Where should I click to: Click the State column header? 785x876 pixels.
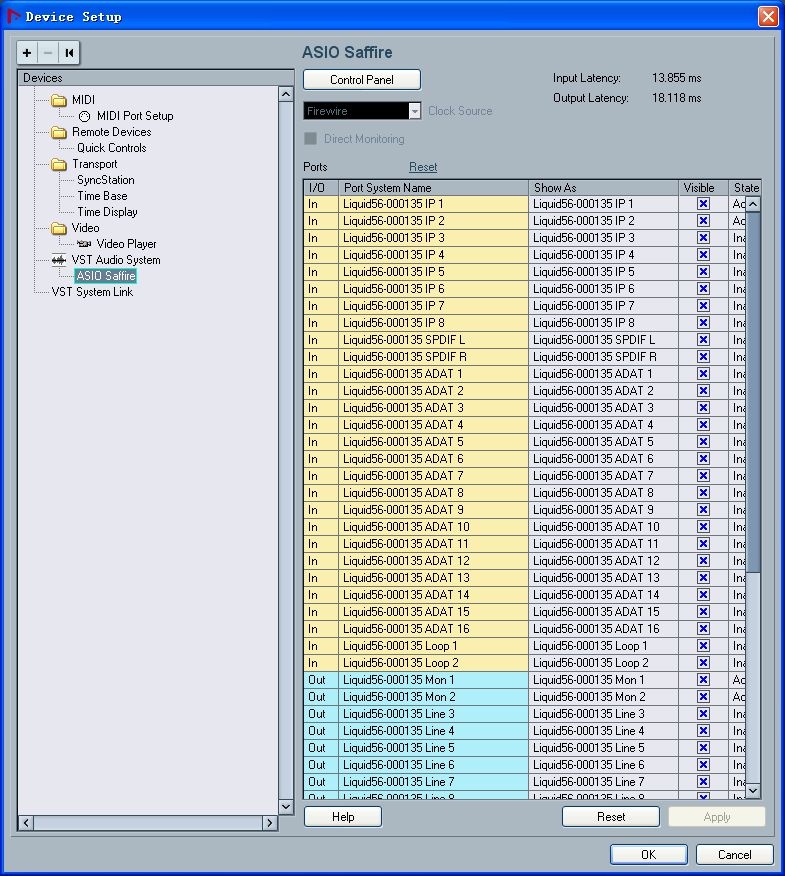(x=745, y=188)
